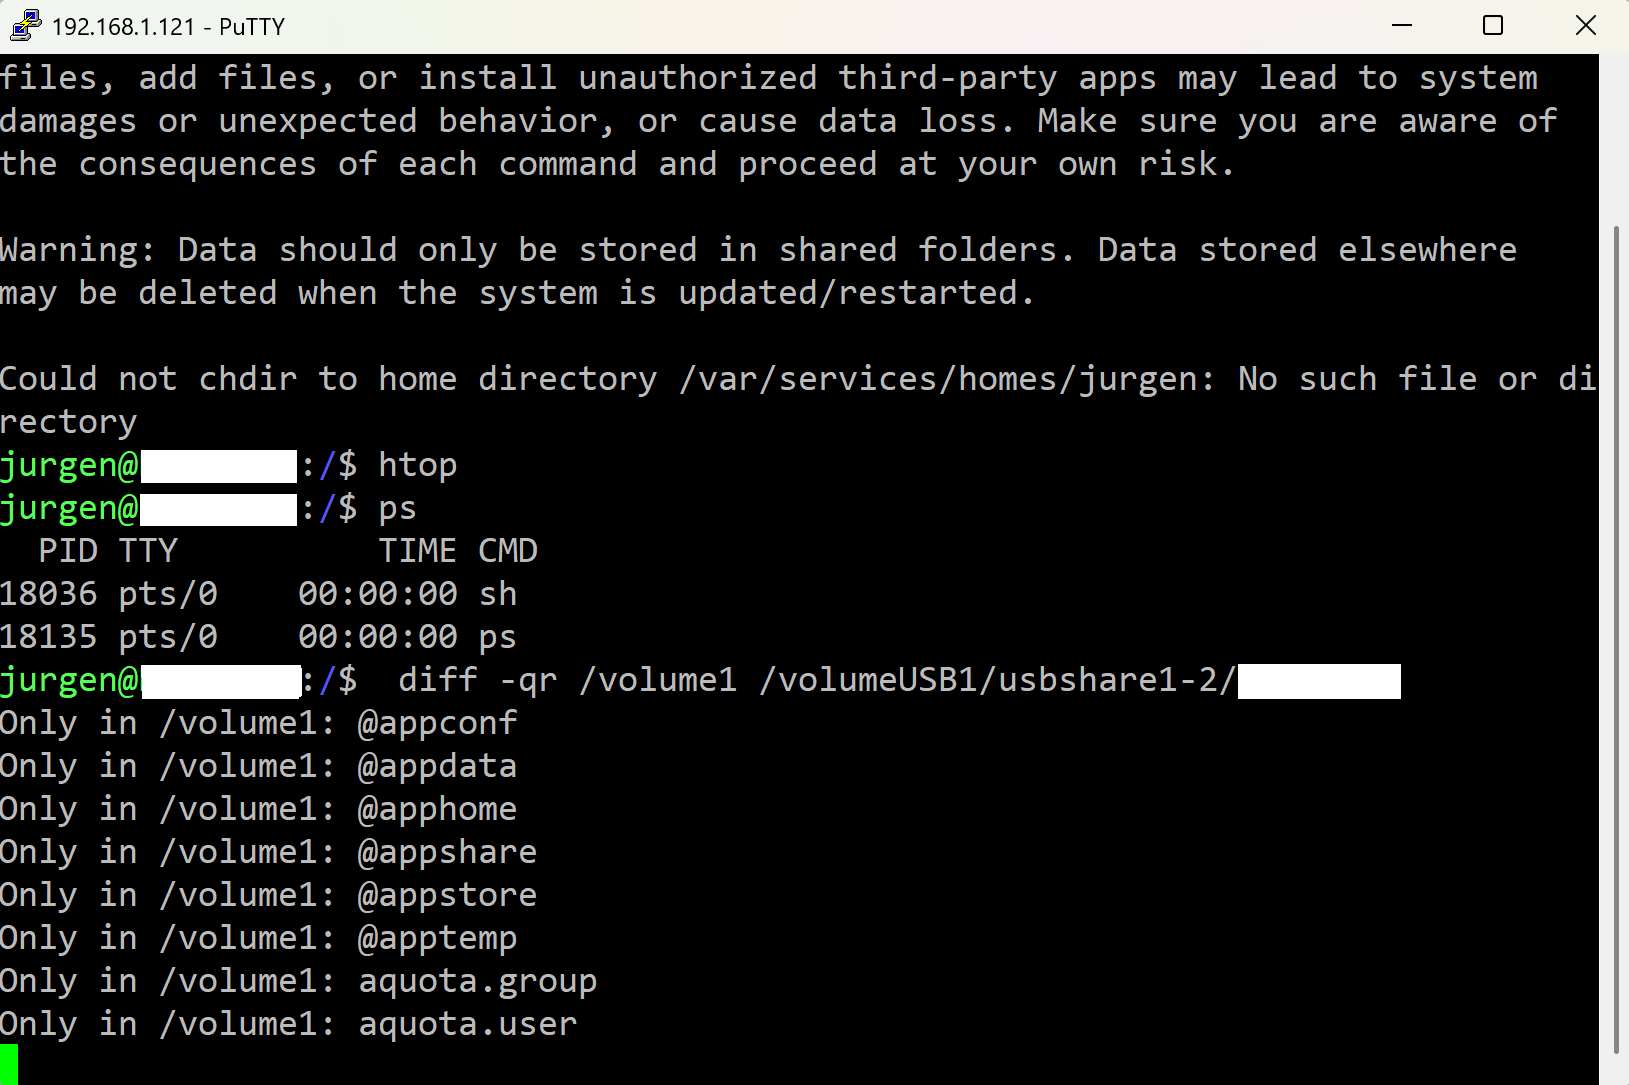Click the title bar text 192.168.1.121 - PuTTY
The image size is (1629, 1085).
pos(168,27)
